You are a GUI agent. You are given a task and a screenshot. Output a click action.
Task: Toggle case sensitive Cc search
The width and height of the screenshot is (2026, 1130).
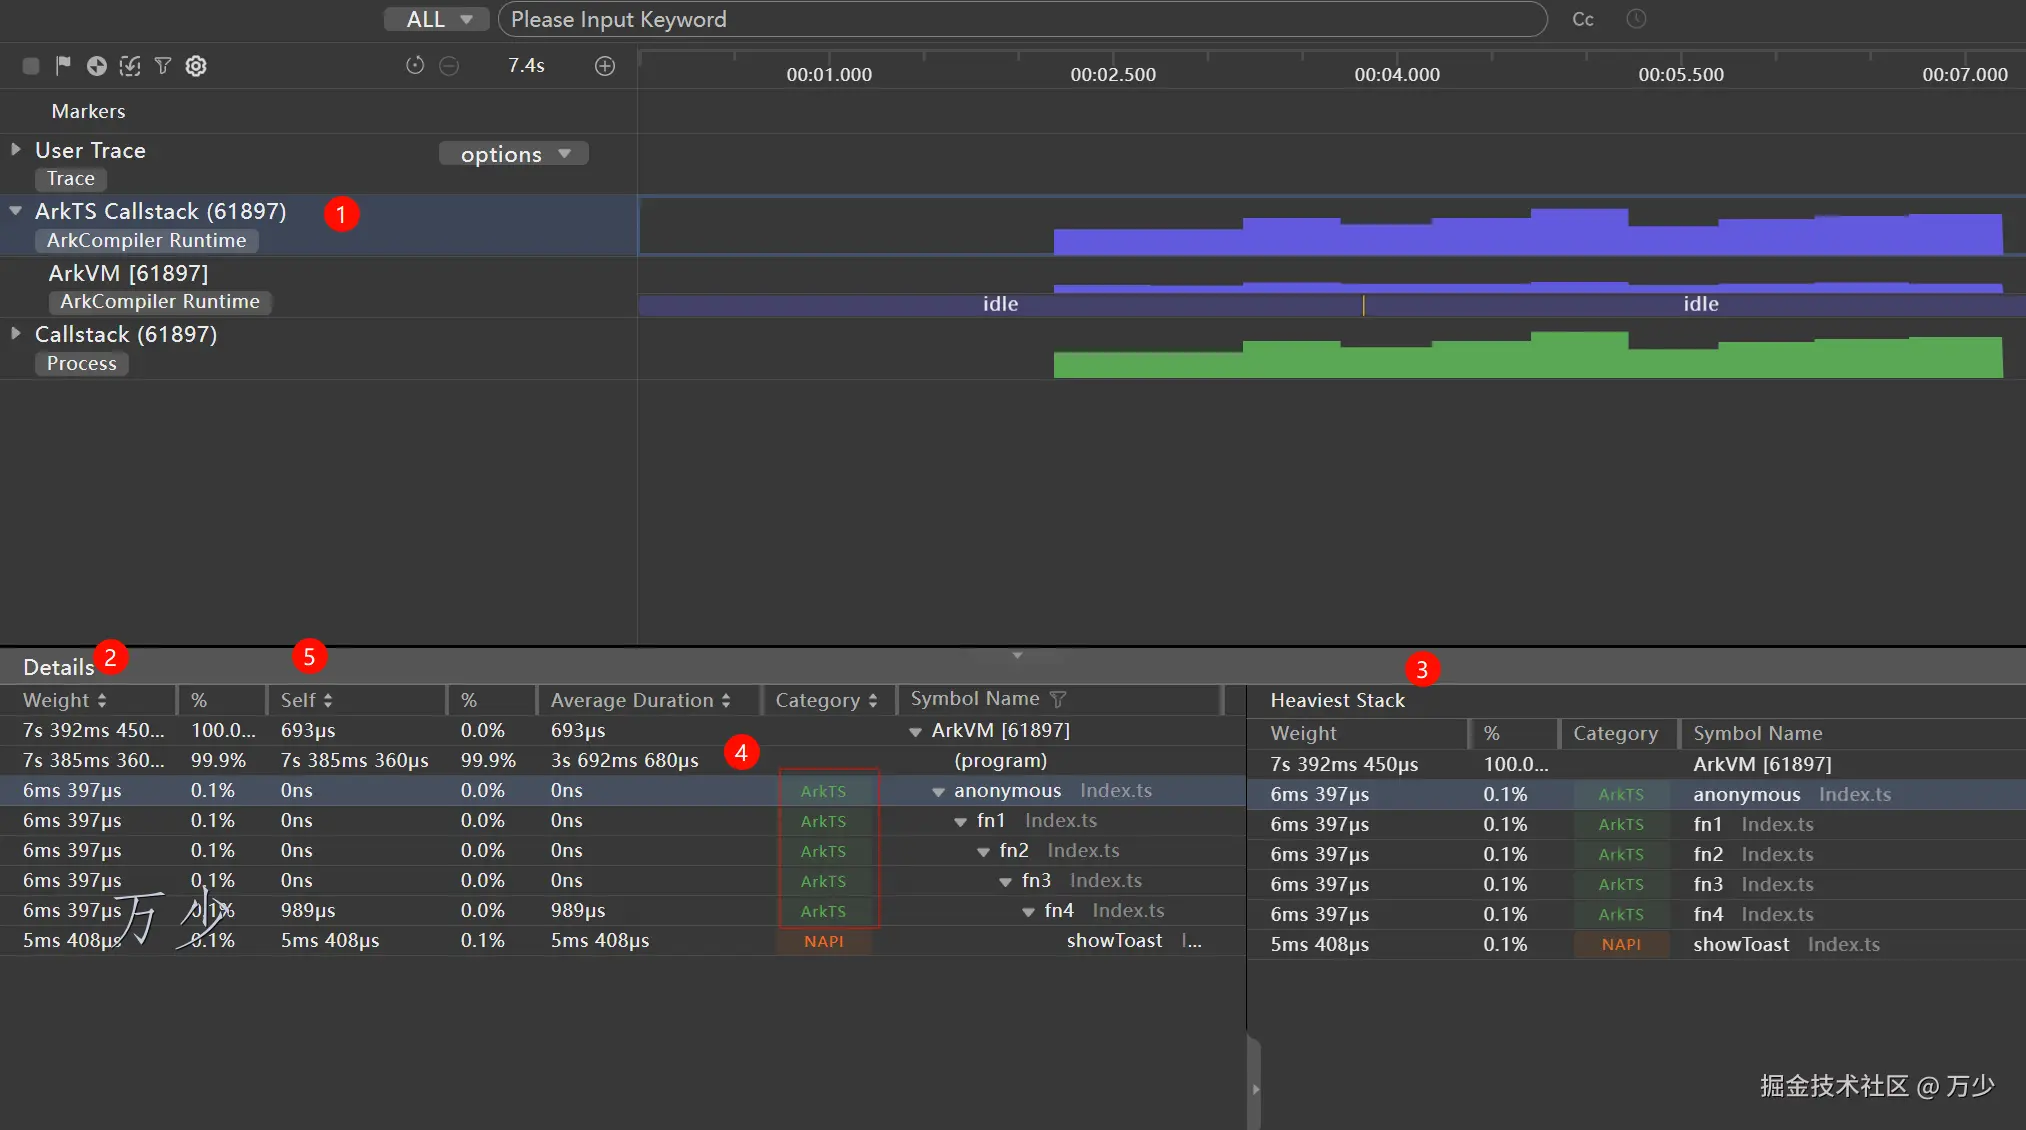point(1582,19)
